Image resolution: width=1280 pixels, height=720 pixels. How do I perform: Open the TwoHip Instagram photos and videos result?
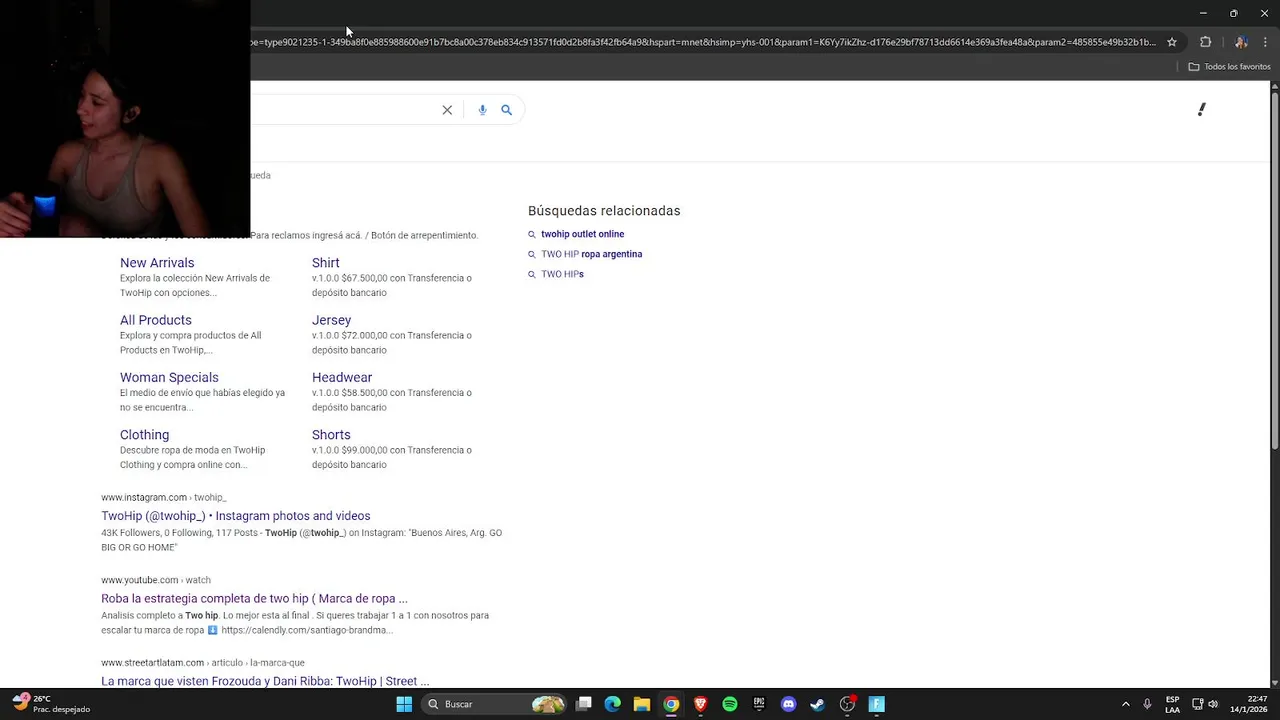[x=235, y=516]
